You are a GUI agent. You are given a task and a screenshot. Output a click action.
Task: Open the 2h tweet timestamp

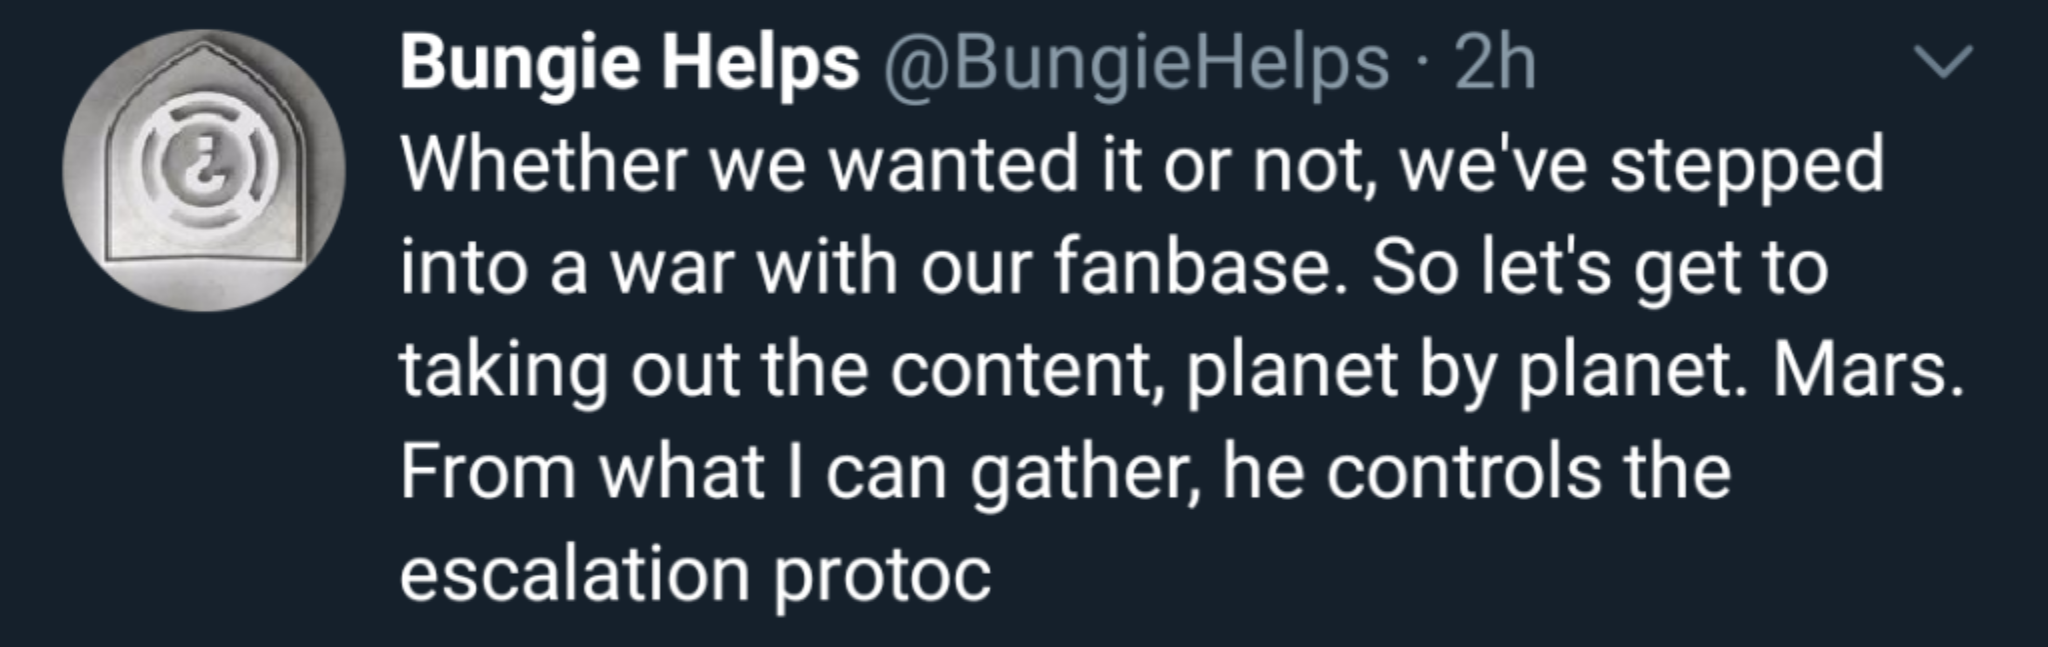(x=1494, y=63)
